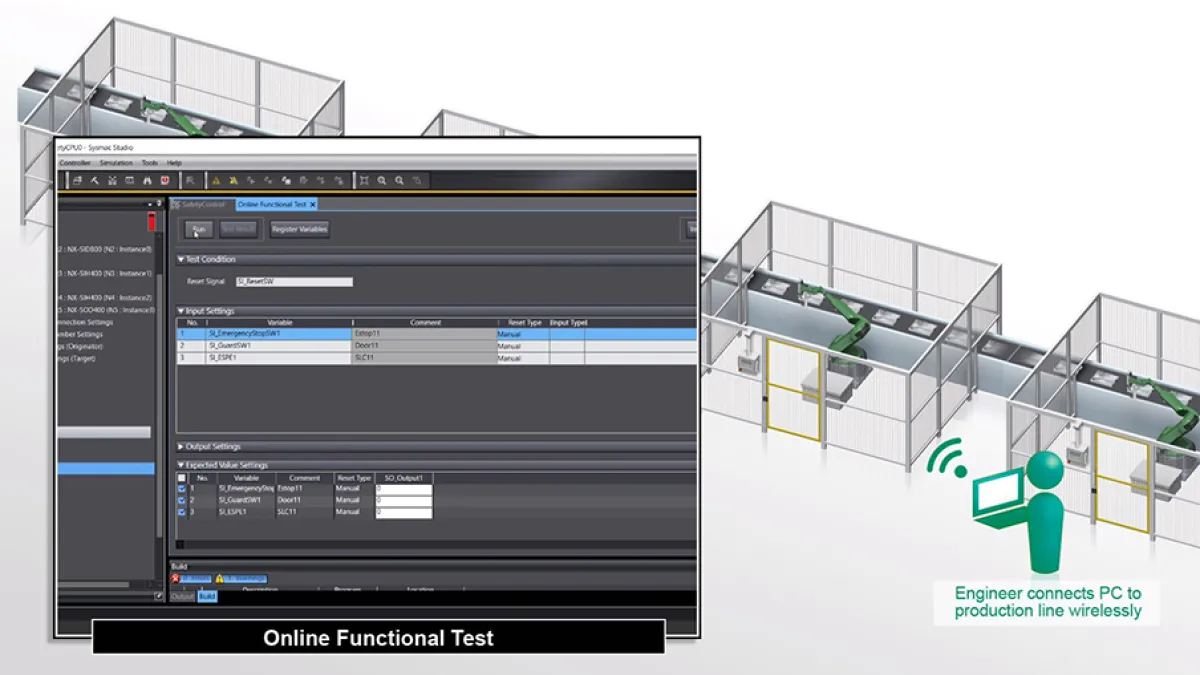Click the zoom-to-fit icon in toolbar
1200x675 pixels.
364,181
